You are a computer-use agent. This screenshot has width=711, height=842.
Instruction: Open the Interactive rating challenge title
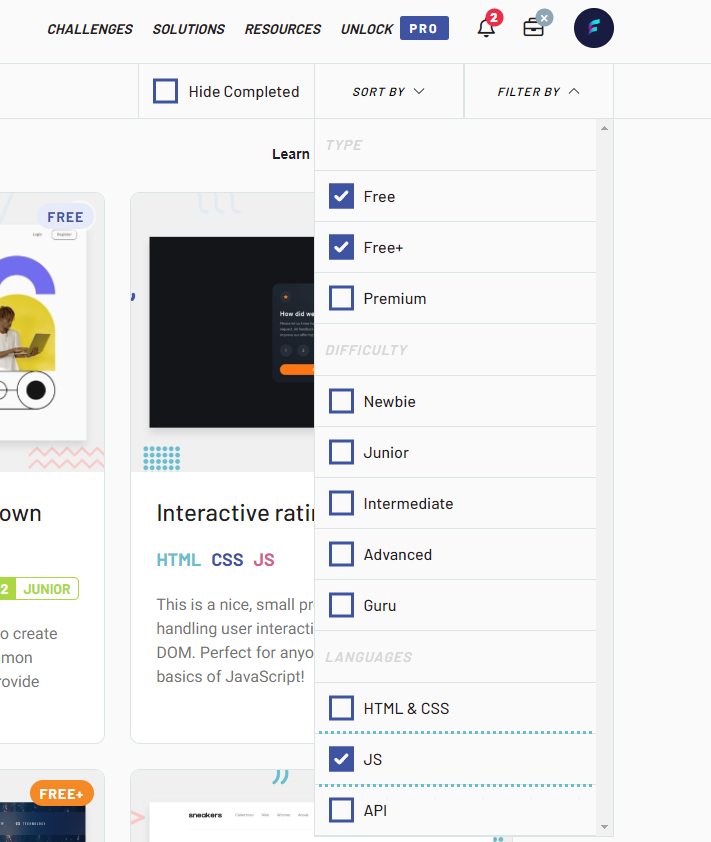point(236,513)
